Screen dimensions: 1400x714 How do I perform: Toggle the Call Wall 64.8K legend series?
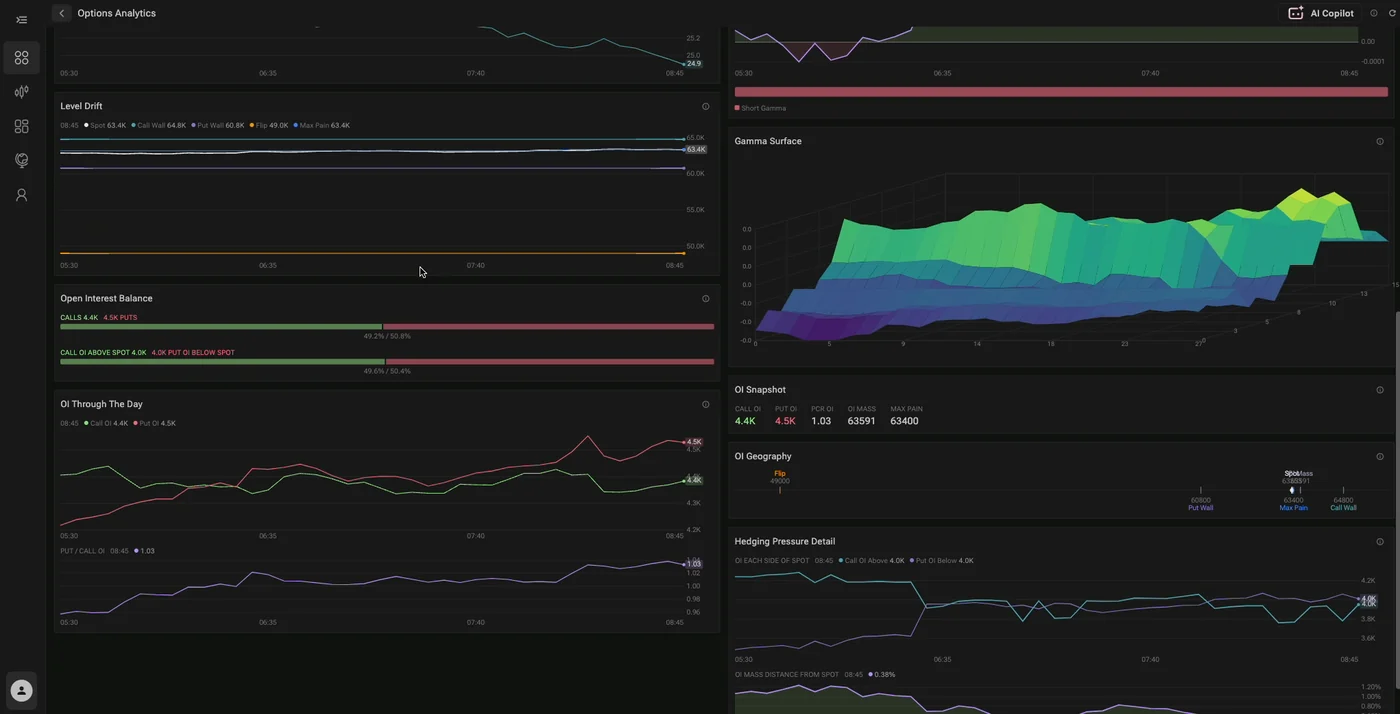pos(159,125)
